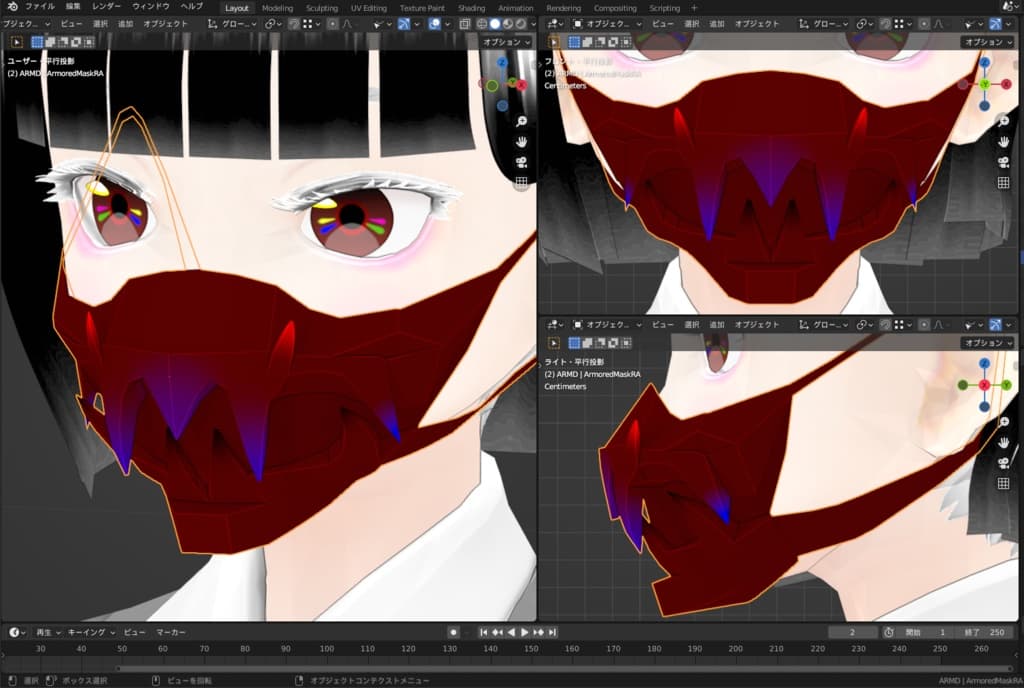Open the ファイル menu
Viewport: 1024px width, 688px height.
coord(40,7)
